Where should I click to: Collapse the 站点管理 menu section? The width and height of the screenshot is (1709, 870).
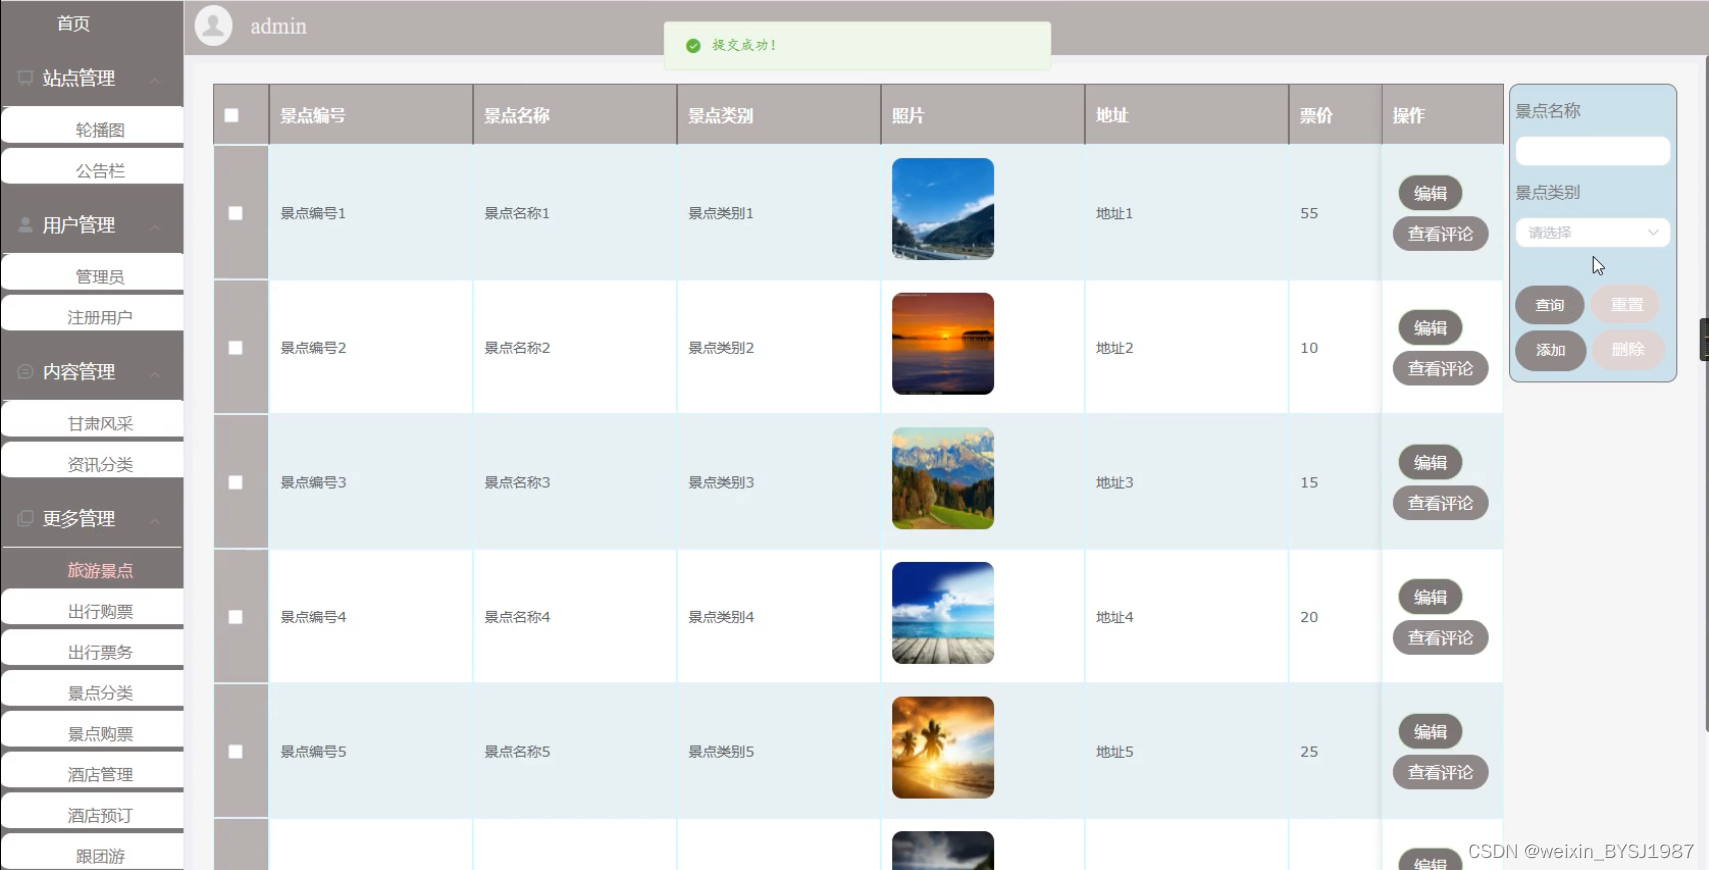point(155,79)
